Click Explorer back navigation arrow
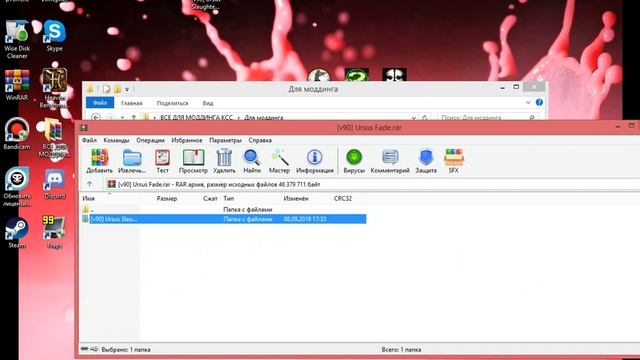 pos(96,118)
